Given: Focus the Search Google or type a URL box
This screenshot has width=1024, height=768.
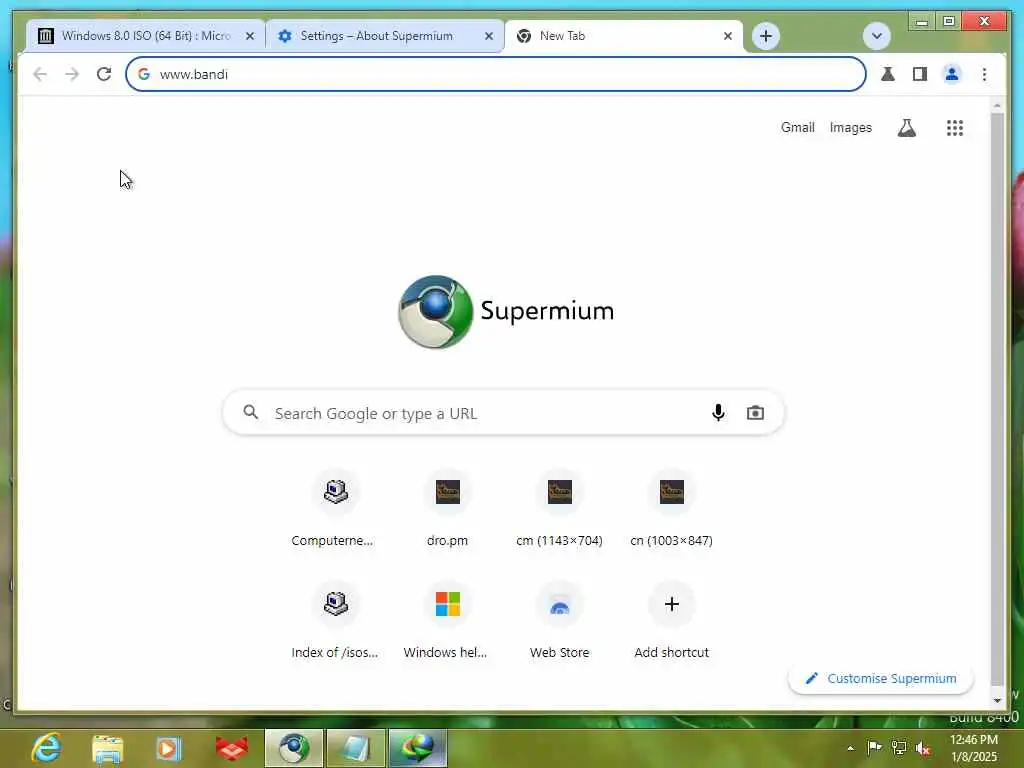Looking at the screenshot, I should click(503, 413).
